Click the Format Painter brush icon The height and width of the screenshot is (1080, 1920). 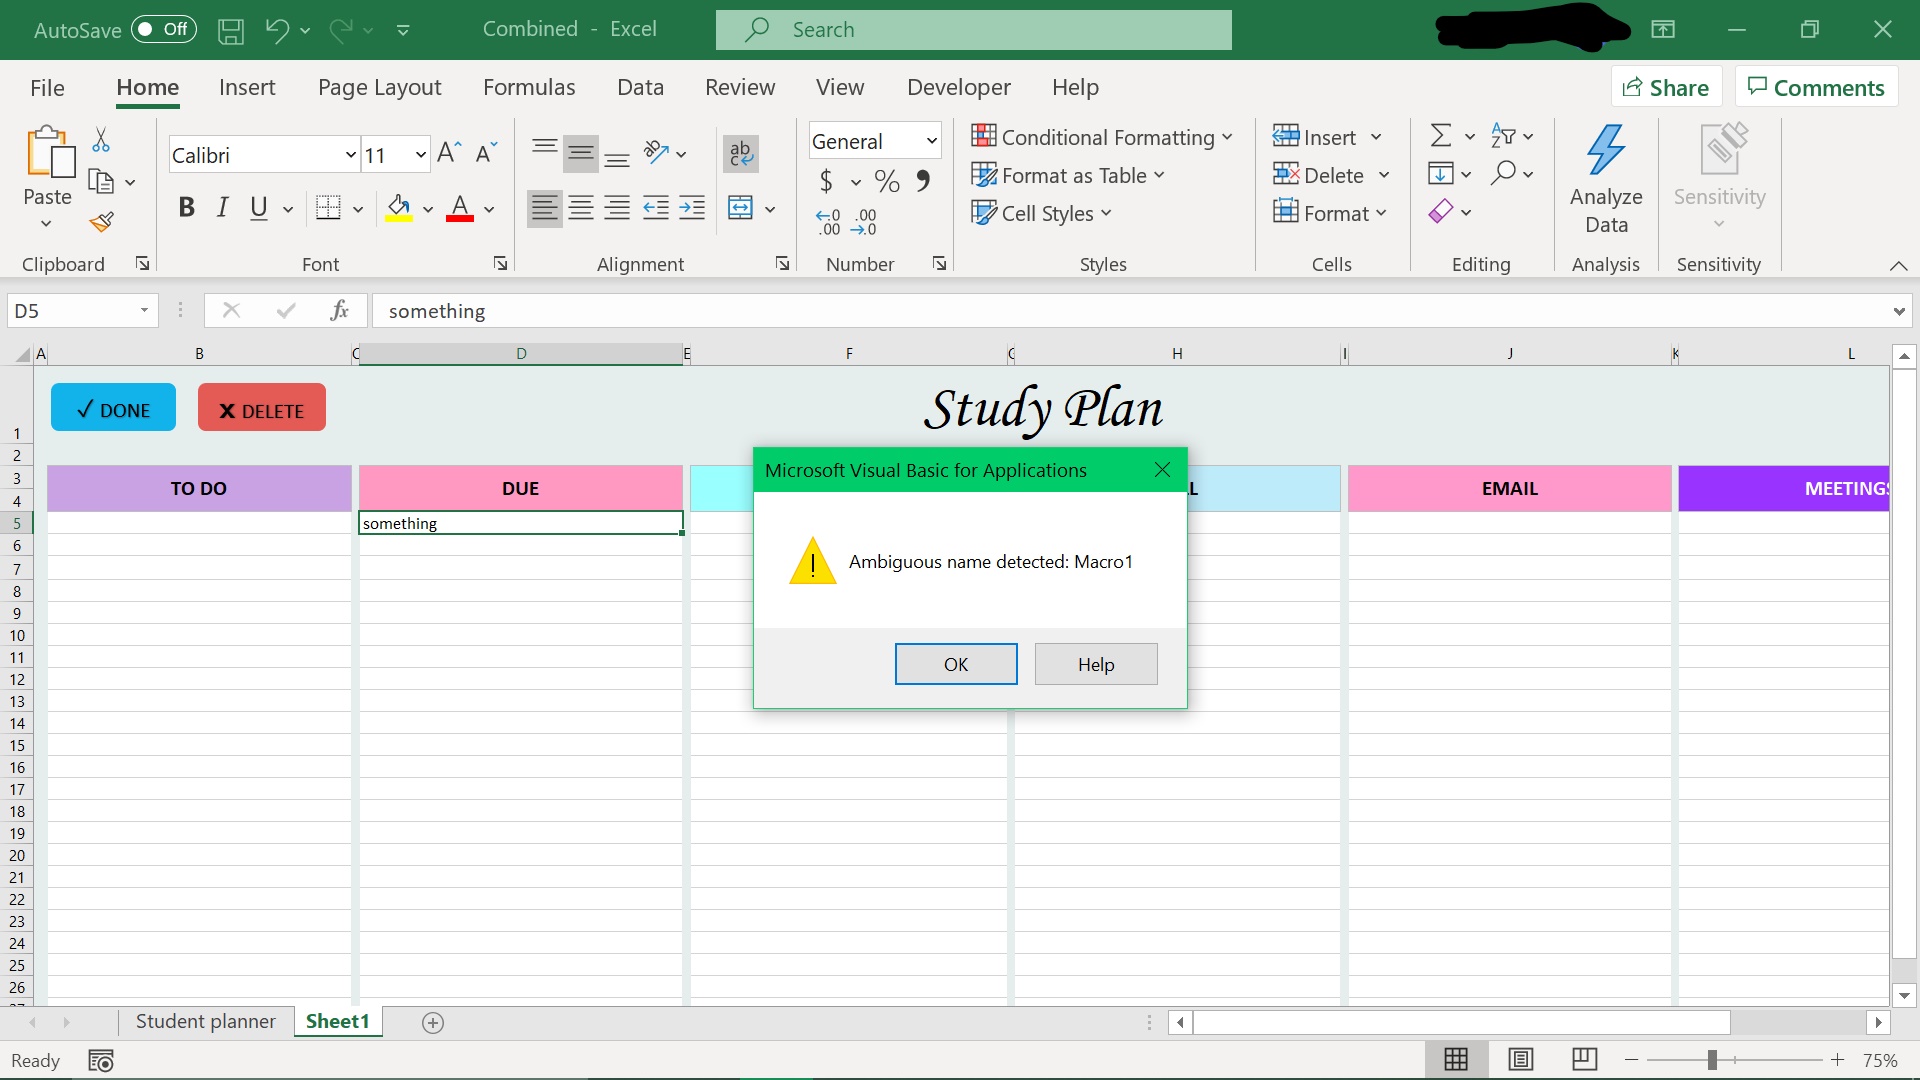click(x=102, y=222)
